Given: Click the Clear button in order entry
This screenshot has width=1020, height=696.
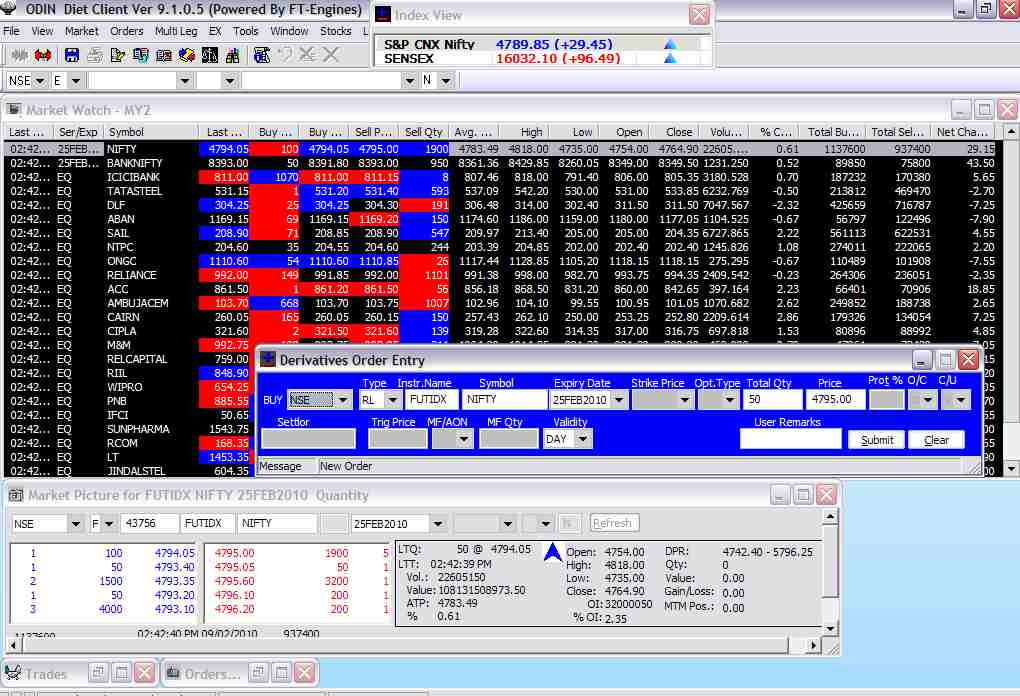Looking at the screenshot, I should [x=936, y=440].
